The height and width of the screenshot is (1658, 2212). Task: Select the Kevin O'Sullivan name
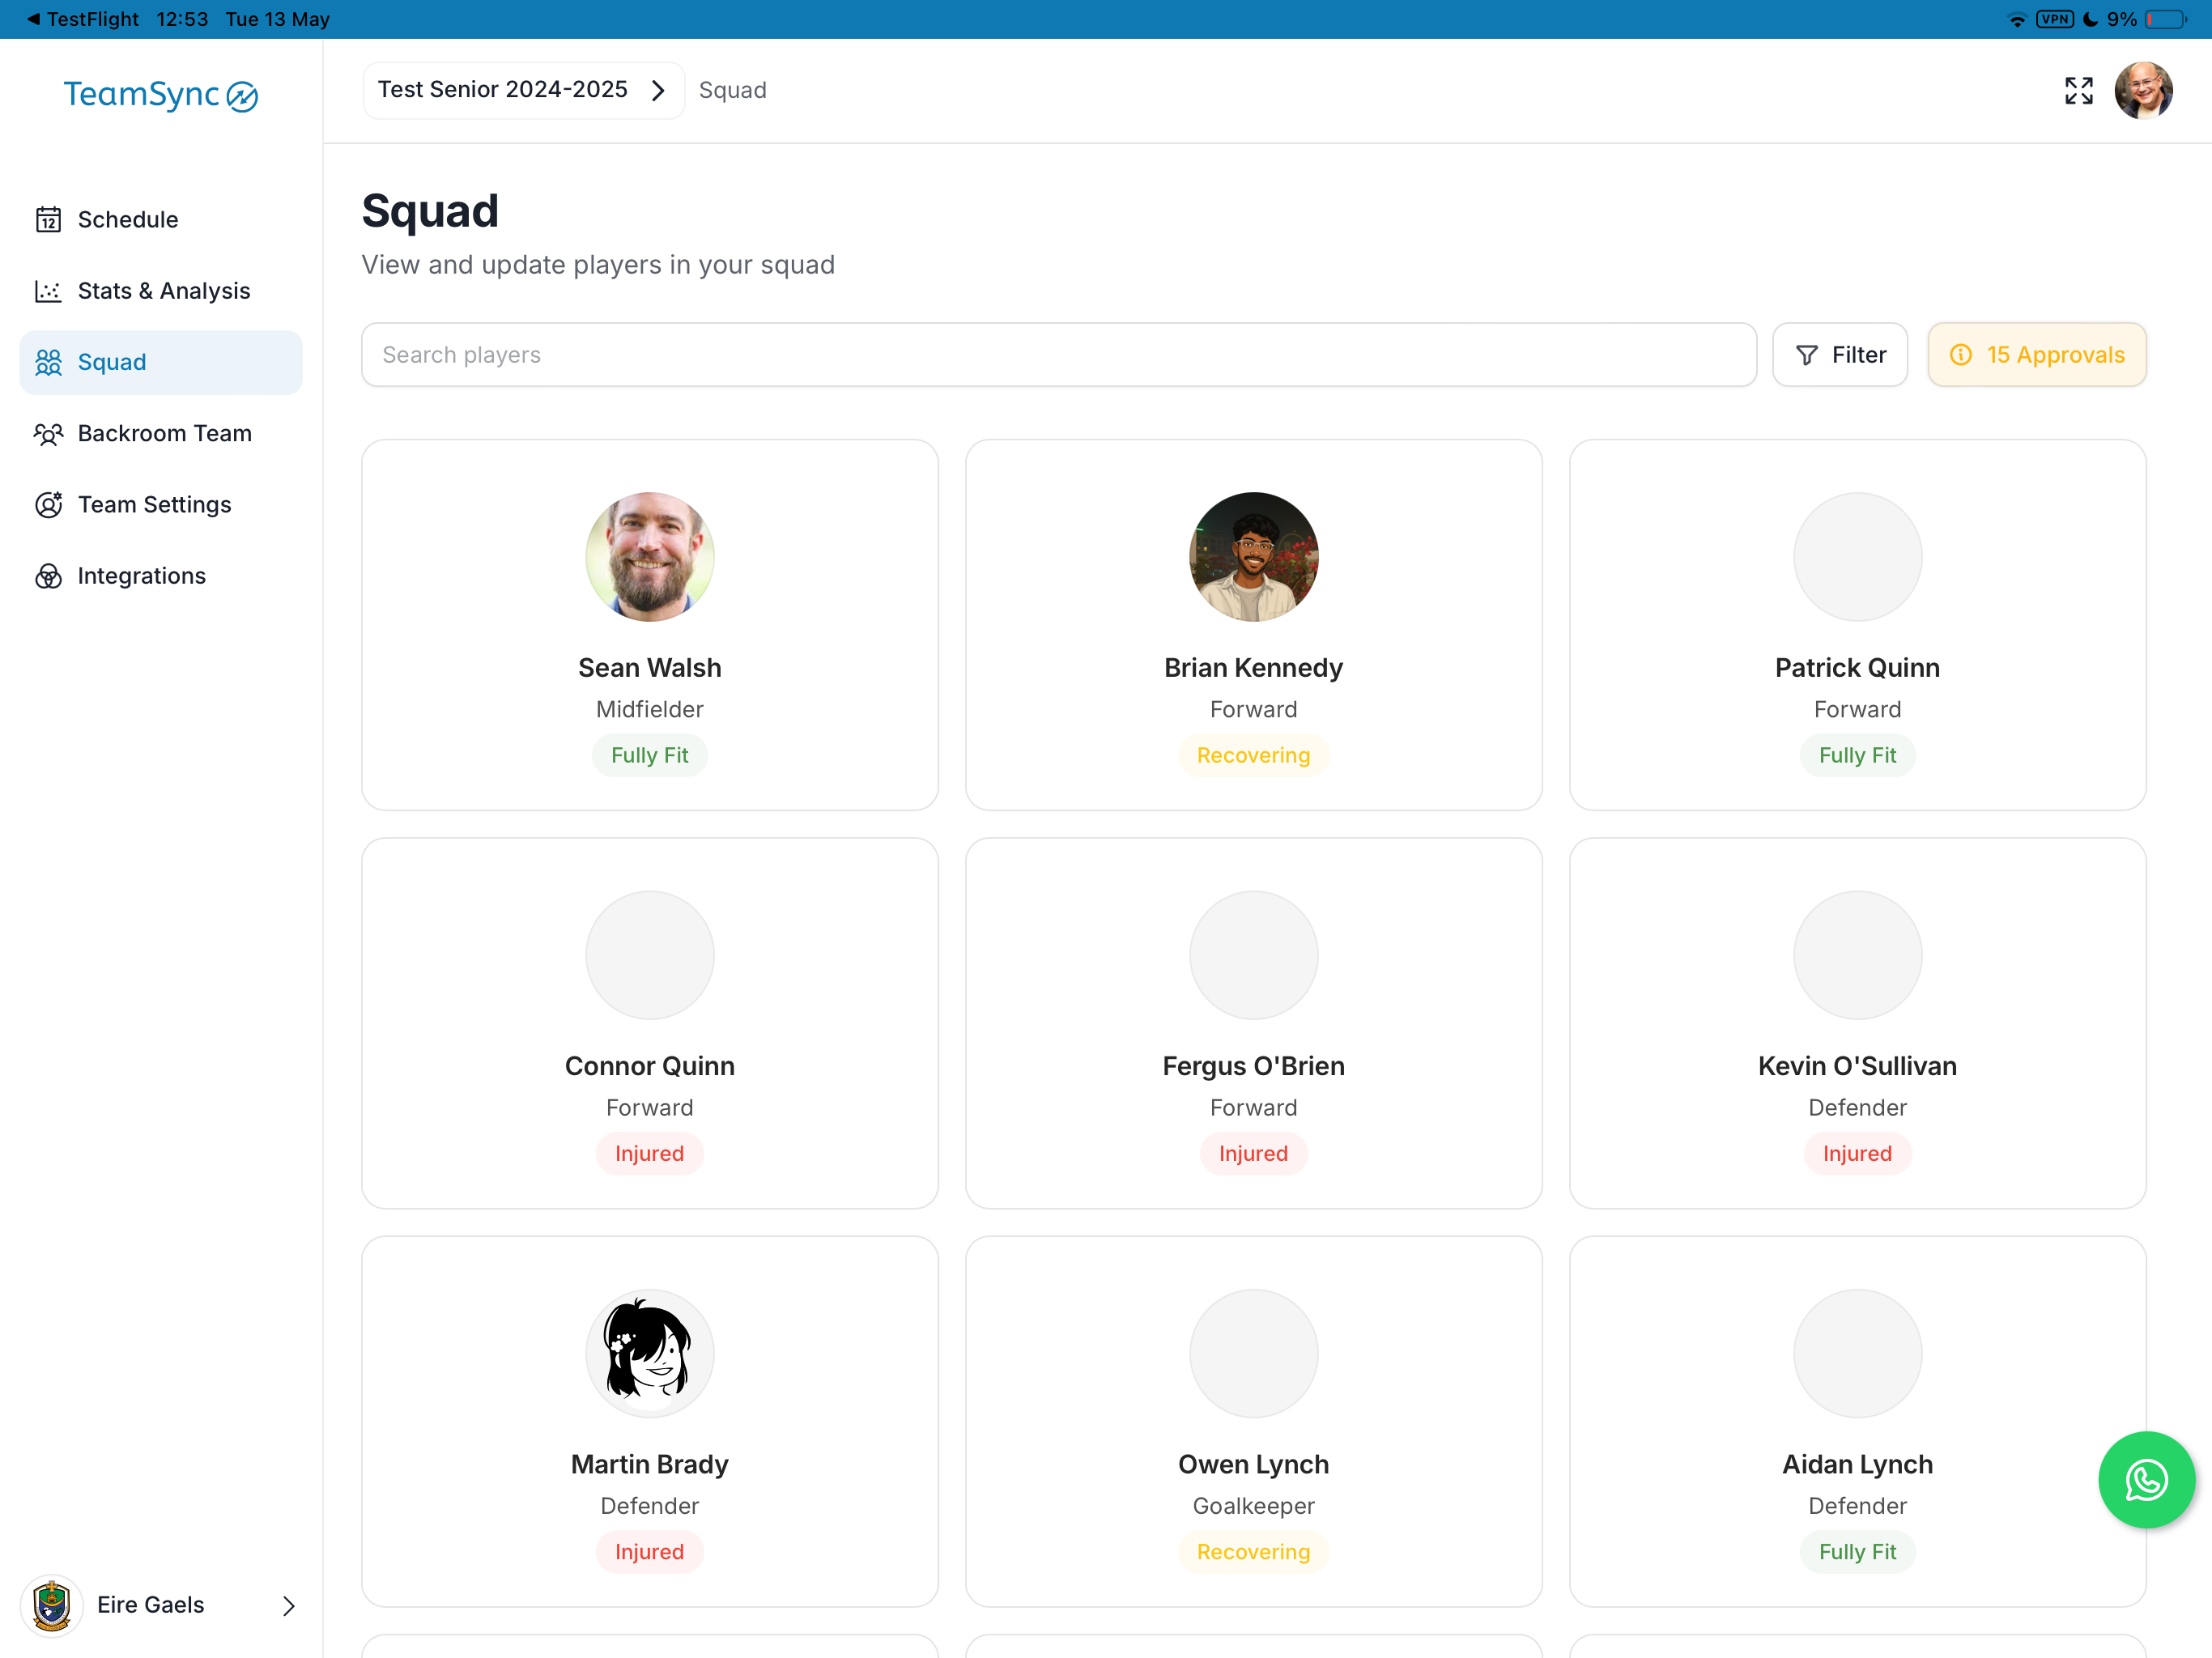coord(1858,1066)
